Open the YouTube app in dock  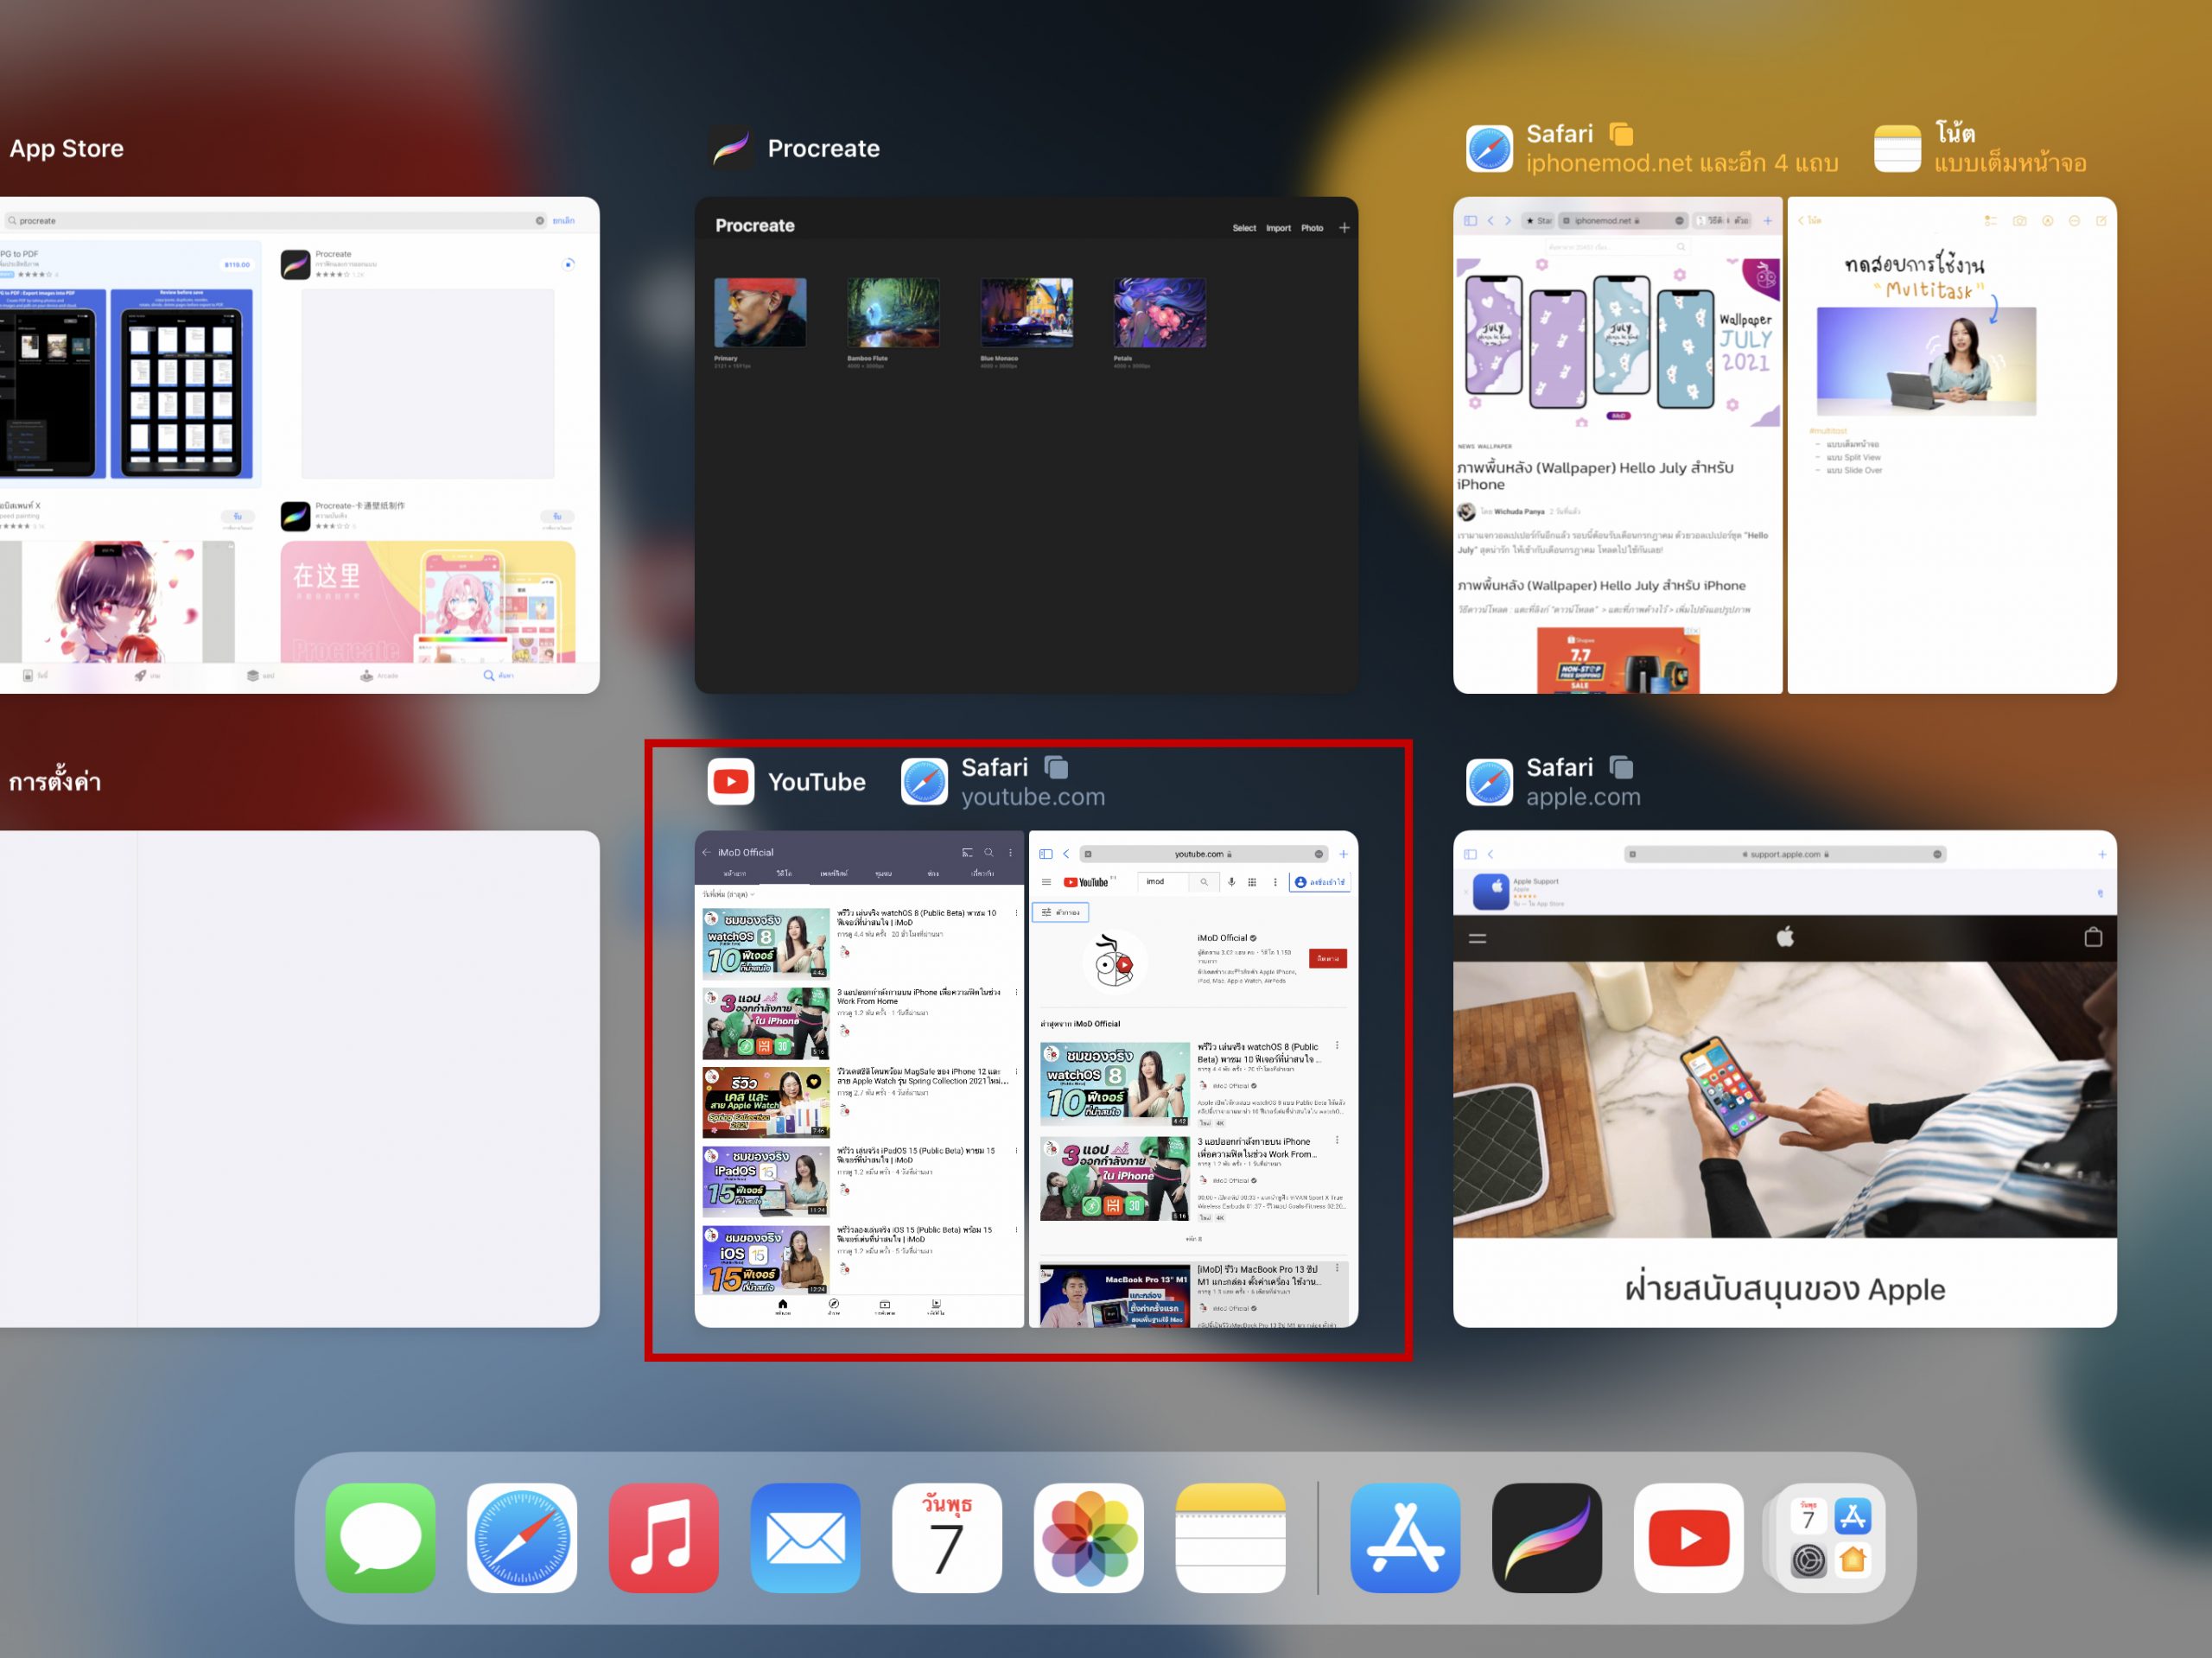click(1688, 1537)
